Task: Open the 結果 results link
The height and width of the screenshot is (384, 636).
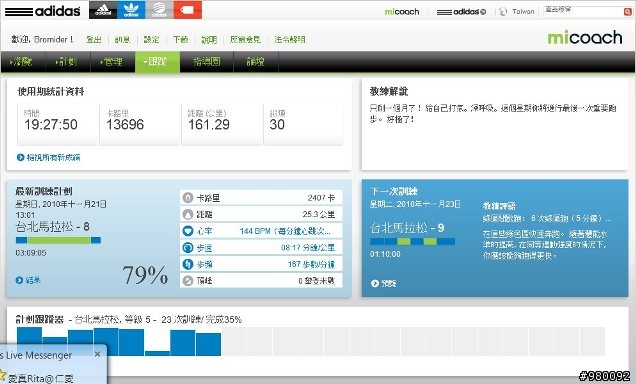Action: [33, 280]
